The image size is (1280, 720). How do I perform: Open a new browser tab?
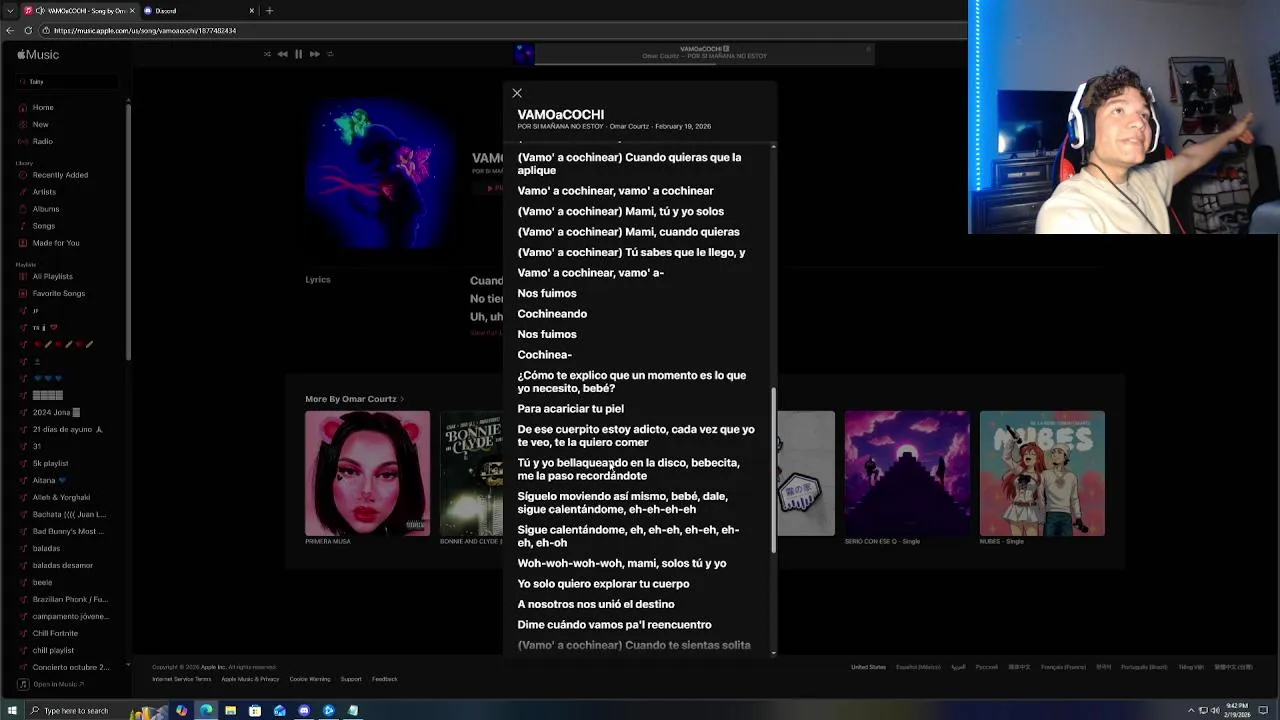coord(269,11)
